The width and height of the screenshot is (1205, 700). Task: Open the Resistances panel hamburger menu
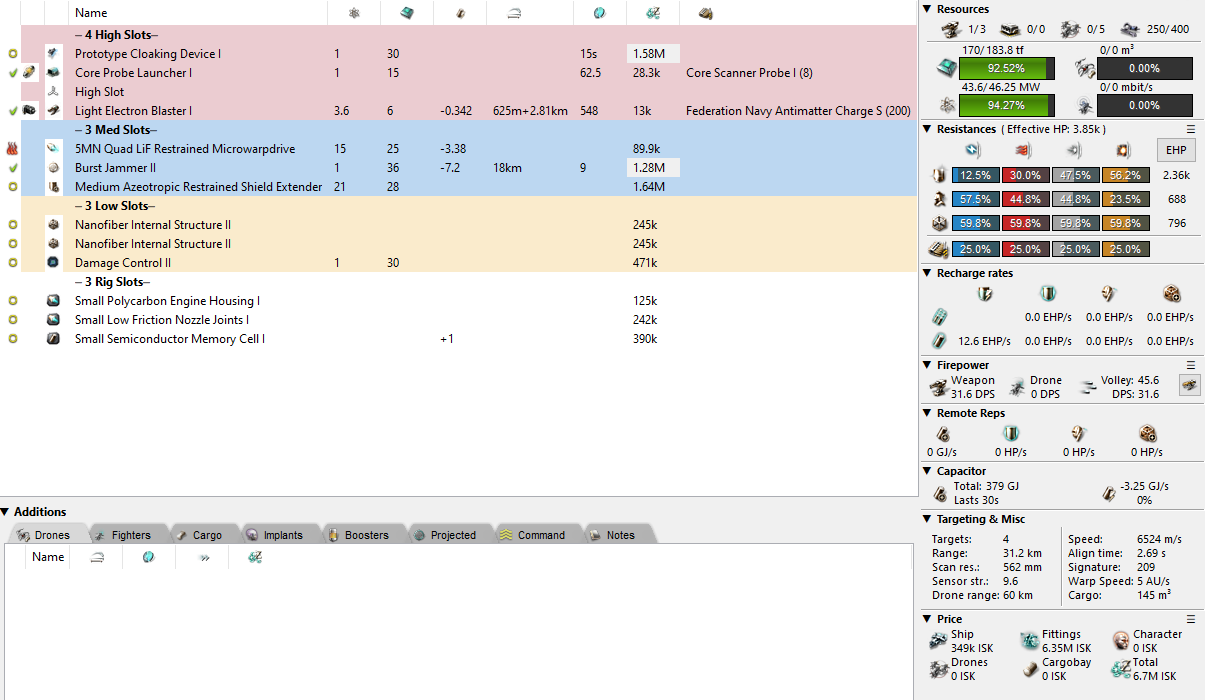(x=1190, y=129)
